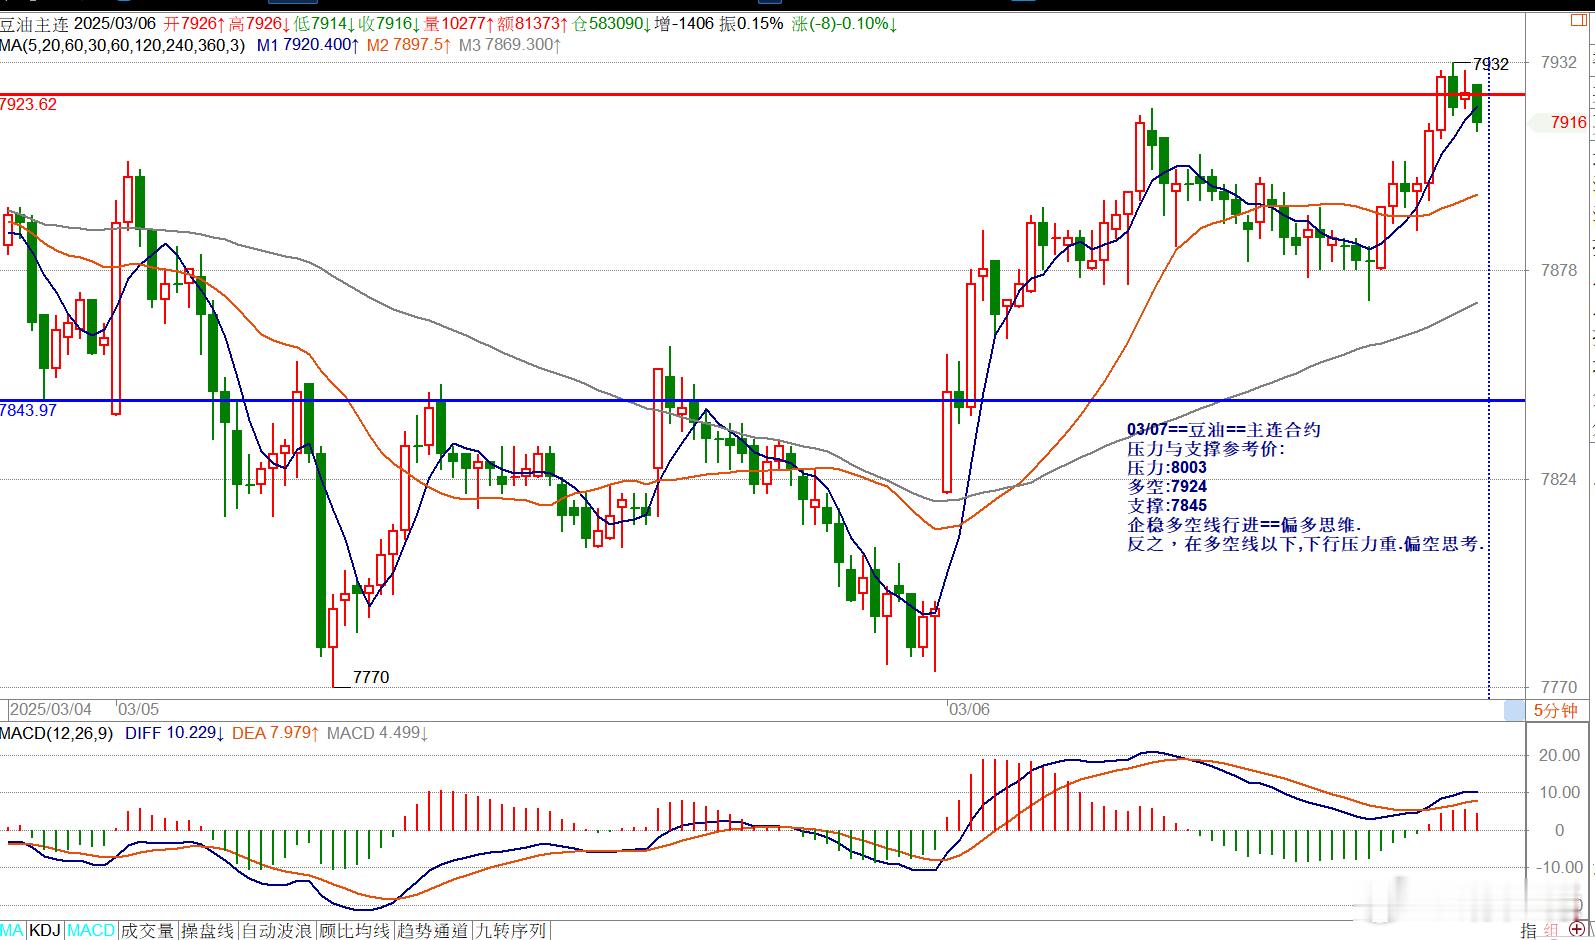Select the MACD indicator tab

[91, 931]
